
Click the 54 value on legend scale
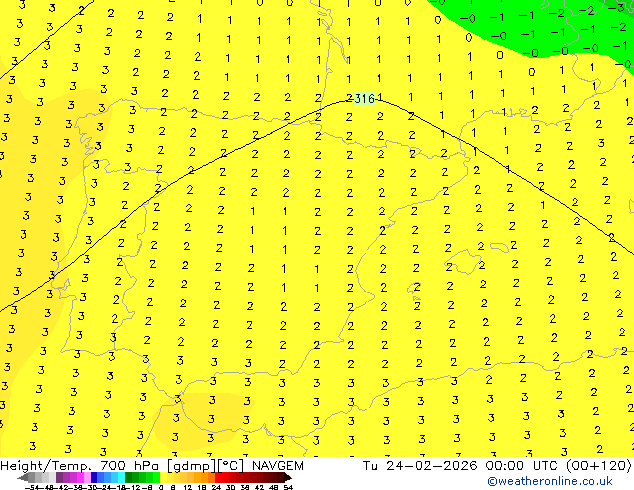point(289,487)
